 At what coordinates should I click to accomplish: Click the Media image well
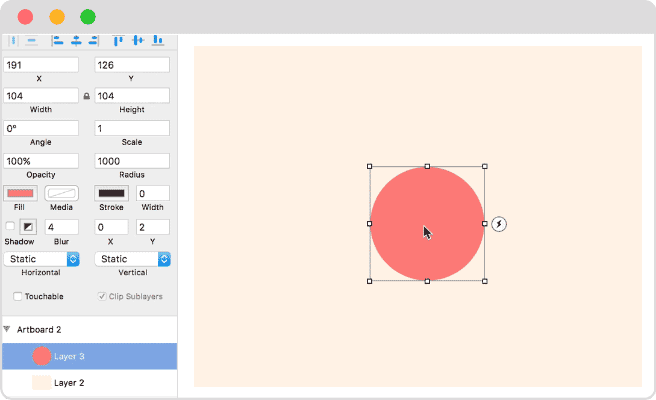coord(62,193)
